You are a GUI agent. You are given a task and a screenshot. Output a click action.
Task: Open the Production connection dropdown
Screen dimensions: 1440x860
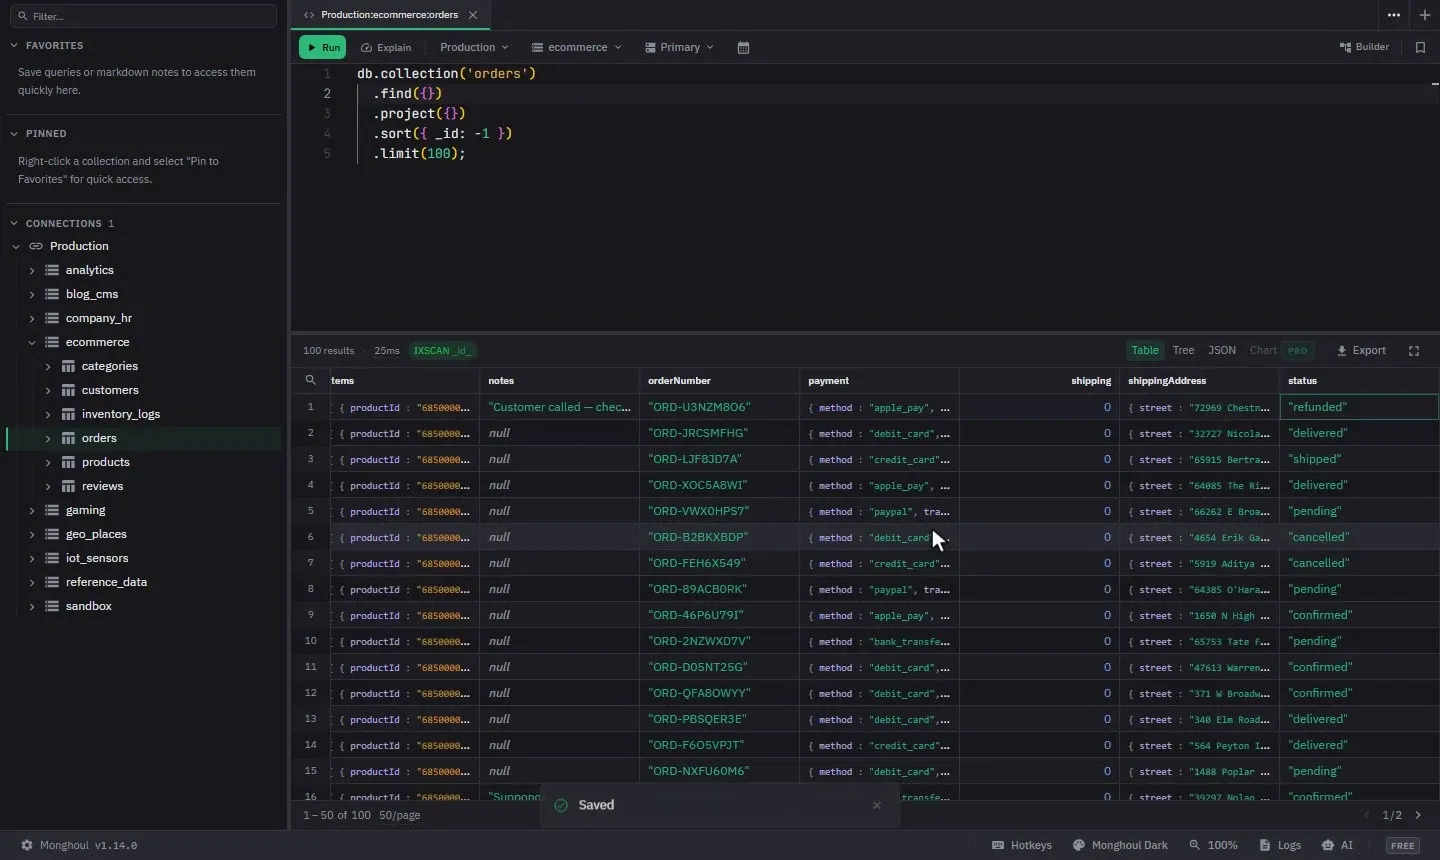[474, 47]
